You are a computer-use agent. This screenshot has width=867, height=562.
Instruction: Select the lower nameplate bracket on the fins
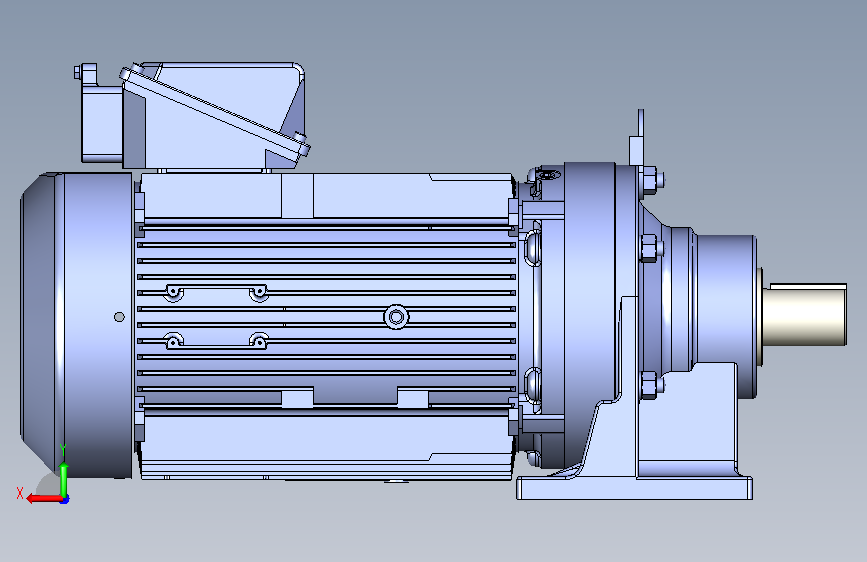click(x=216, y=341)
